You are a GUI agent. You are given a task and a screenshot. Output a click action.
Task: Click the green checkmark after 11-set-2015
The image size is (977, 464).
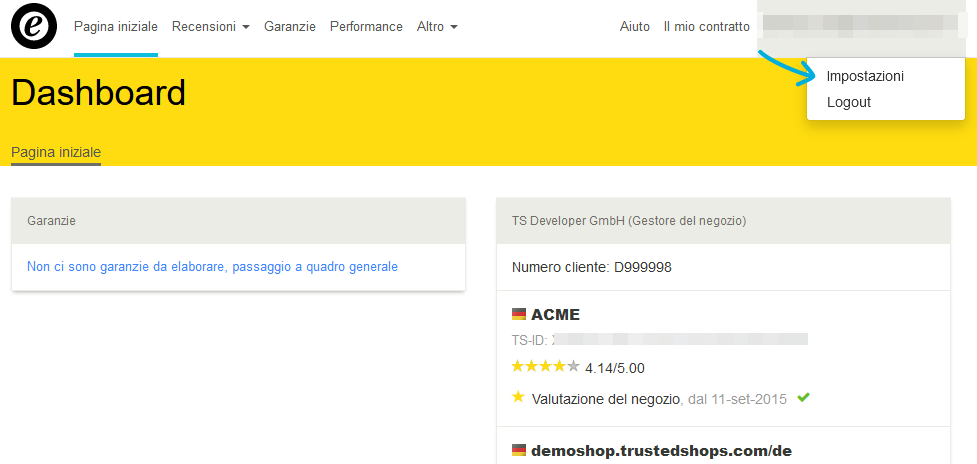[803, 397]
